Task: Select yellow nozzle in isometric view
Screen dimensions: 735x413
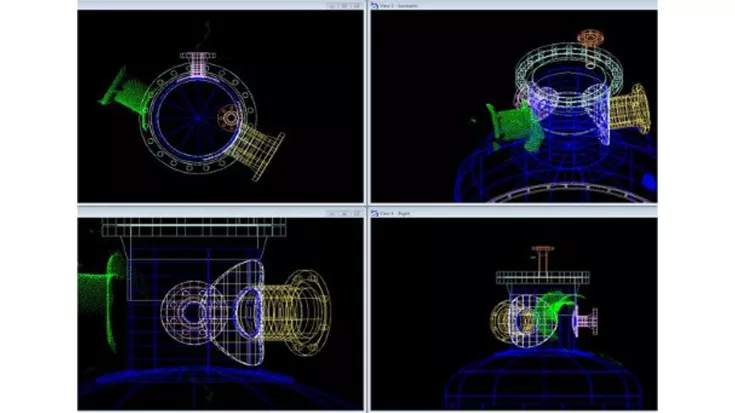Action: click(632, 108)
